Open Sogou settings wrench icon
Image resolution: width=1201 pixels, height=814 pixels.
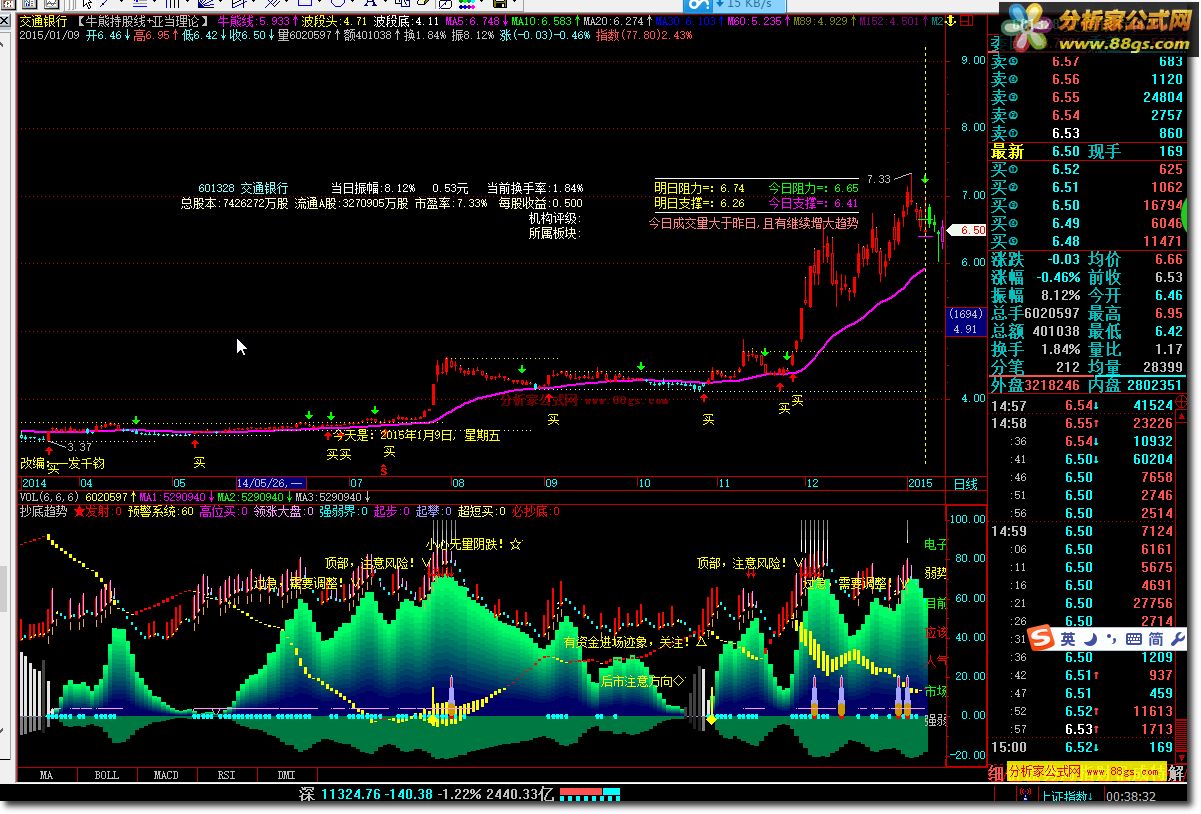[1177, 639]
